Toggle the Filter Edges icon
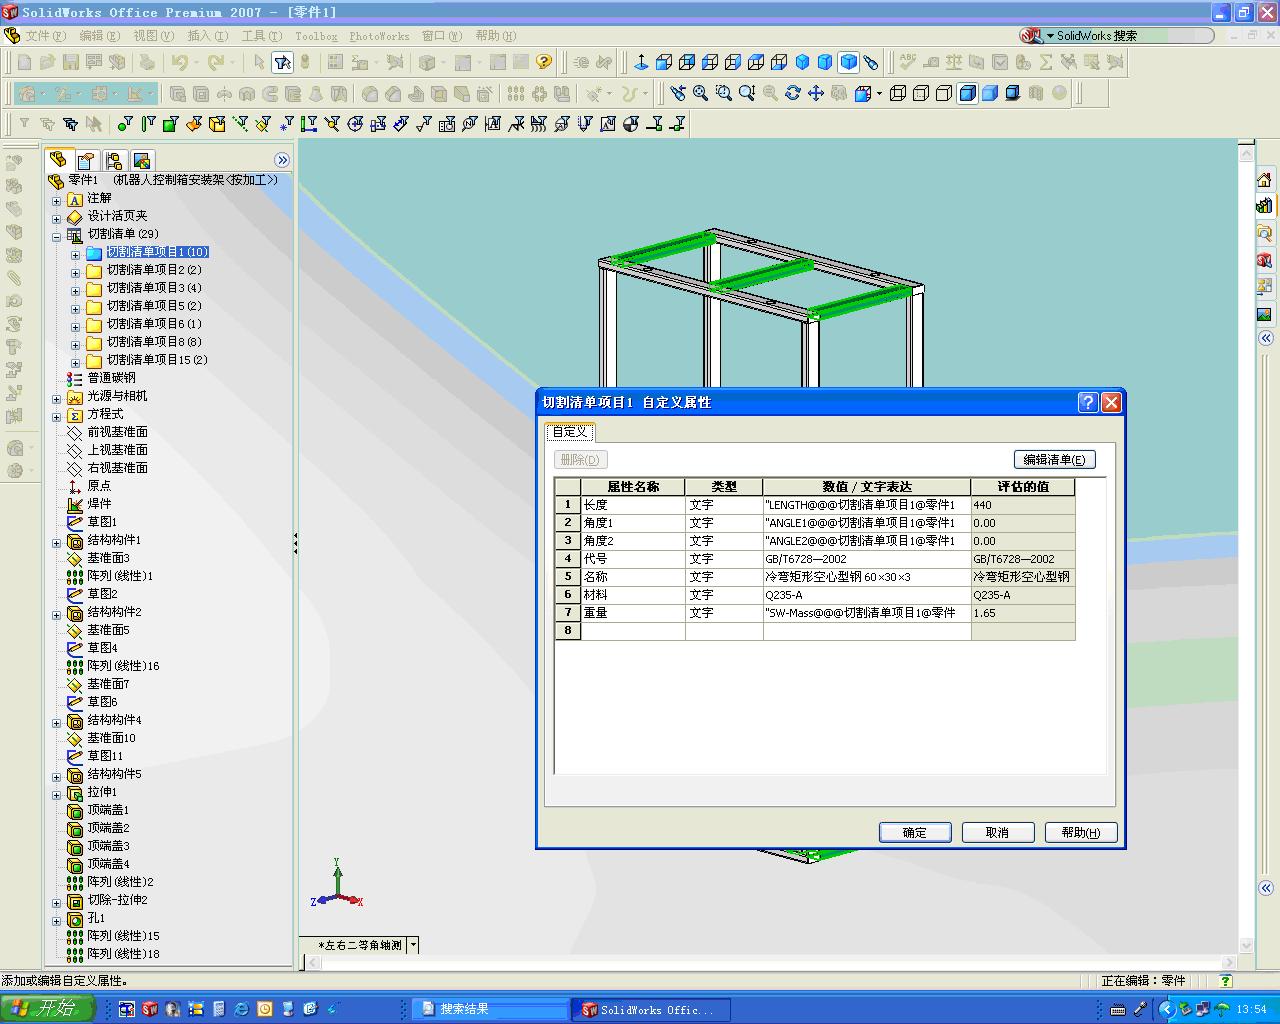This screenshot has width=1280, height=1024. point(148,124)
